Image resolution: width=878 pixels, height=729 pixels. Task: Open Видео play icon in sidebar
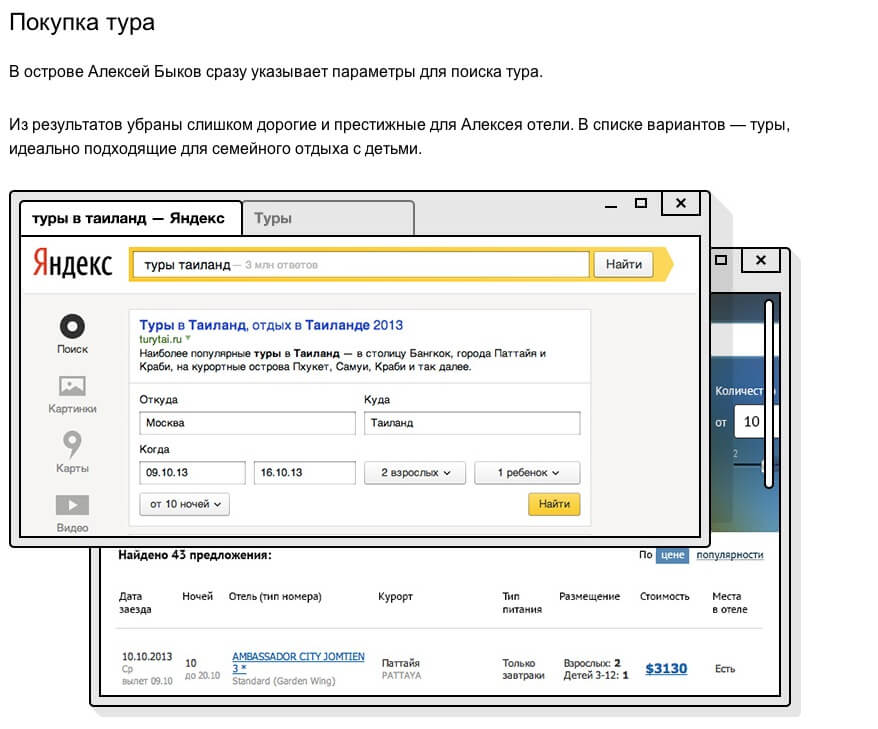[72, 505]
